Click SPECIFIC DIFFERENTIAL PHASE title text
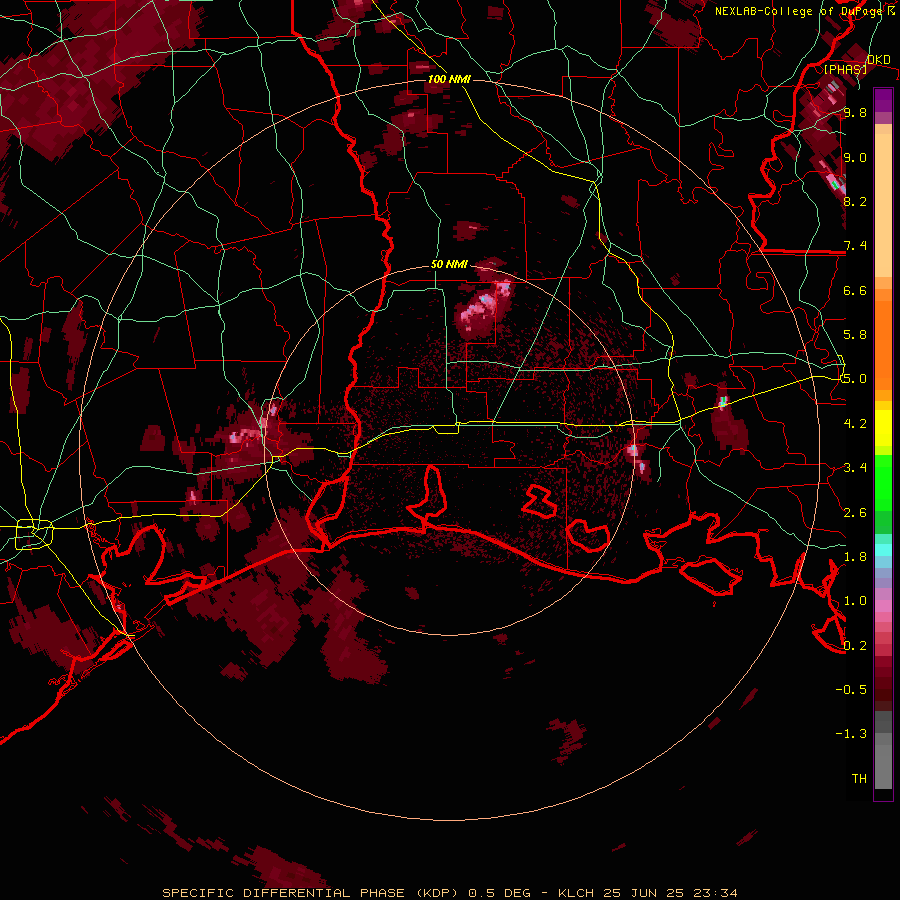This screenshot has height=900, width=900. 286,893
